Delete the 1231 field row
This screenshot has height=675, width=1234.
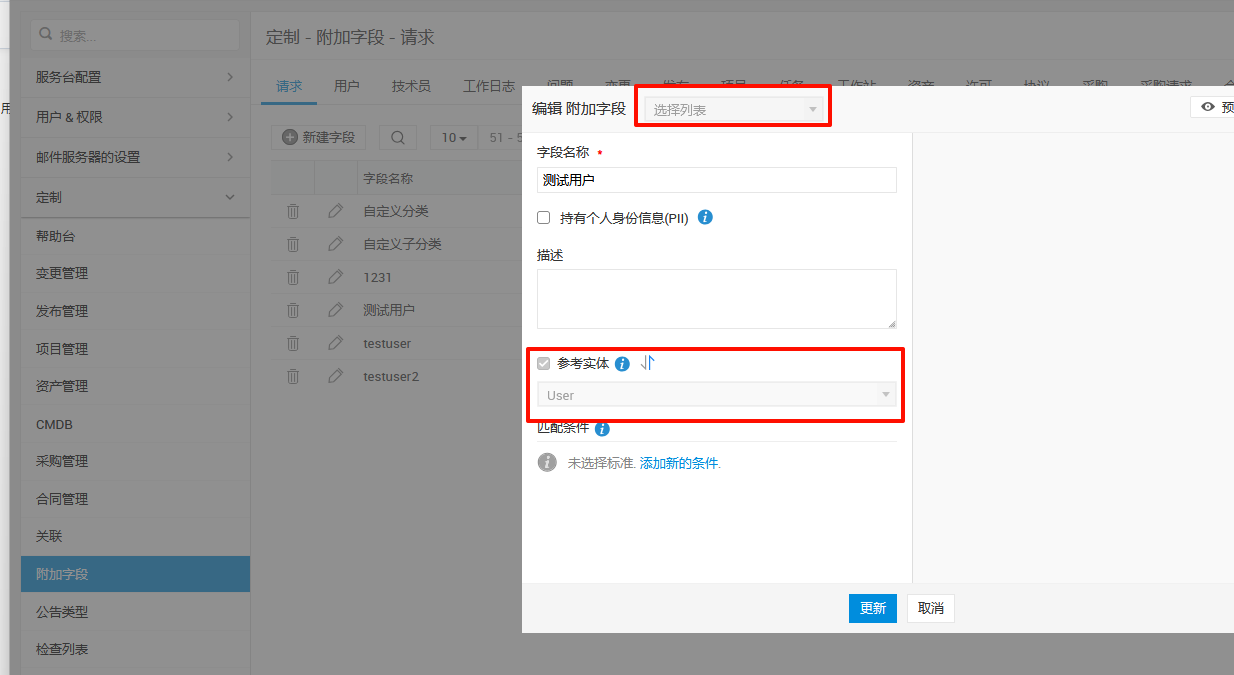coord(293,277)
